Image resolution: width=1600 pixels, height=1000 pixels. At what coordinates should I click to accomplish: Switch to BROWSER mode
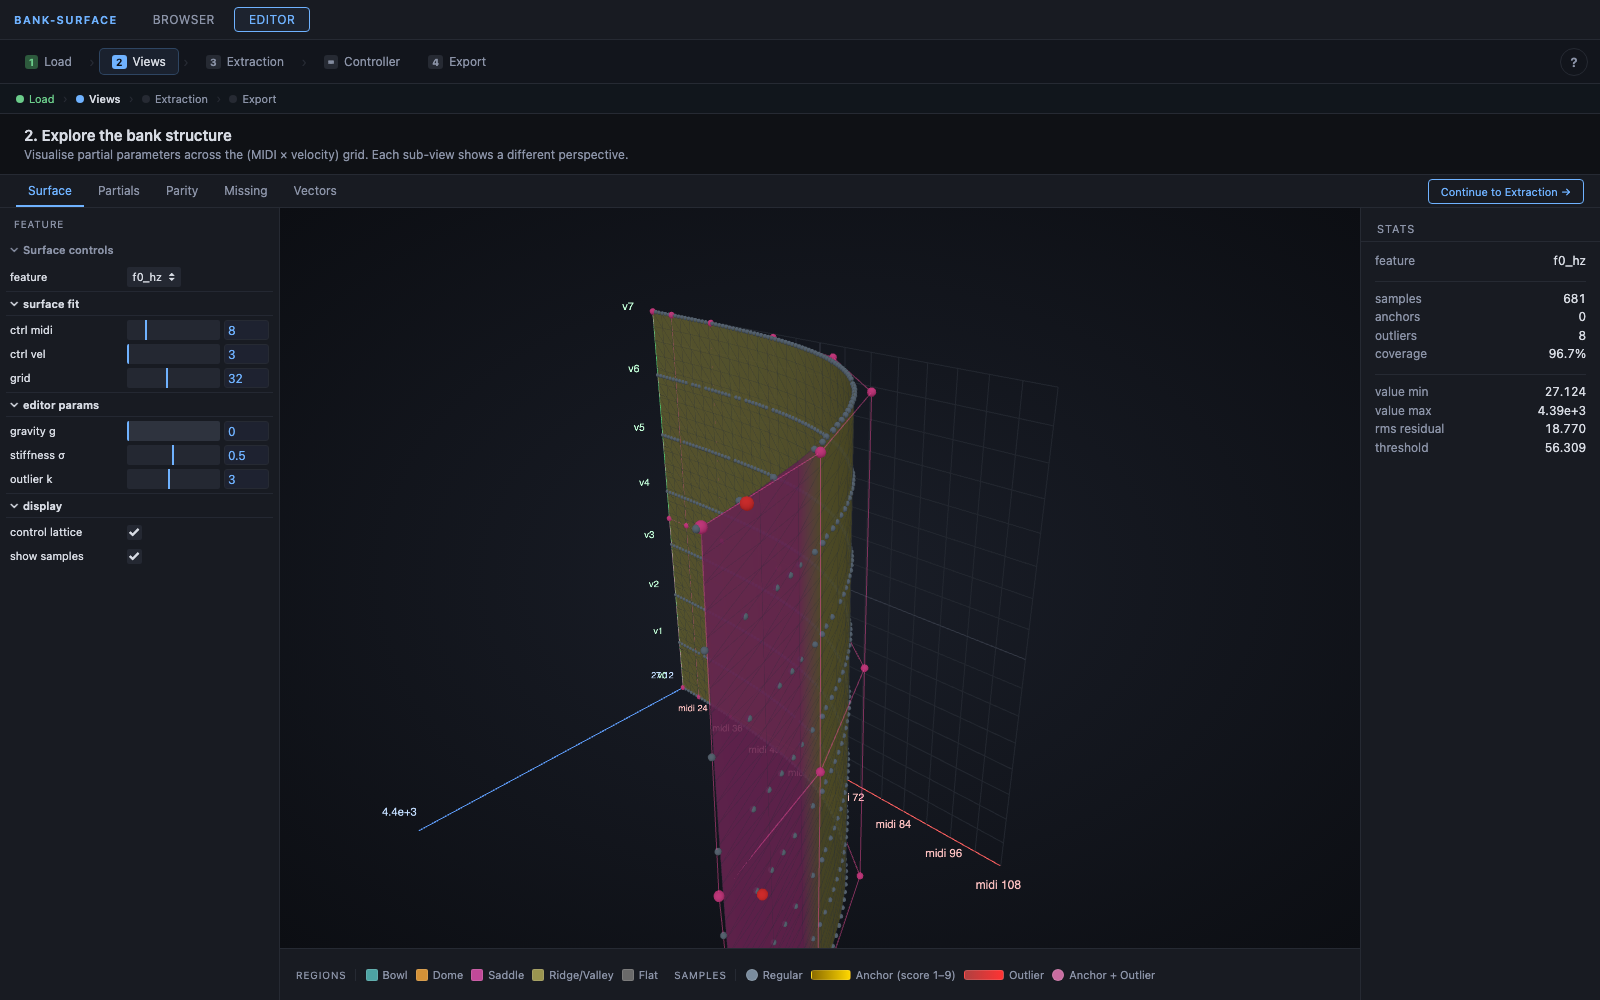[x=184, y=20]
